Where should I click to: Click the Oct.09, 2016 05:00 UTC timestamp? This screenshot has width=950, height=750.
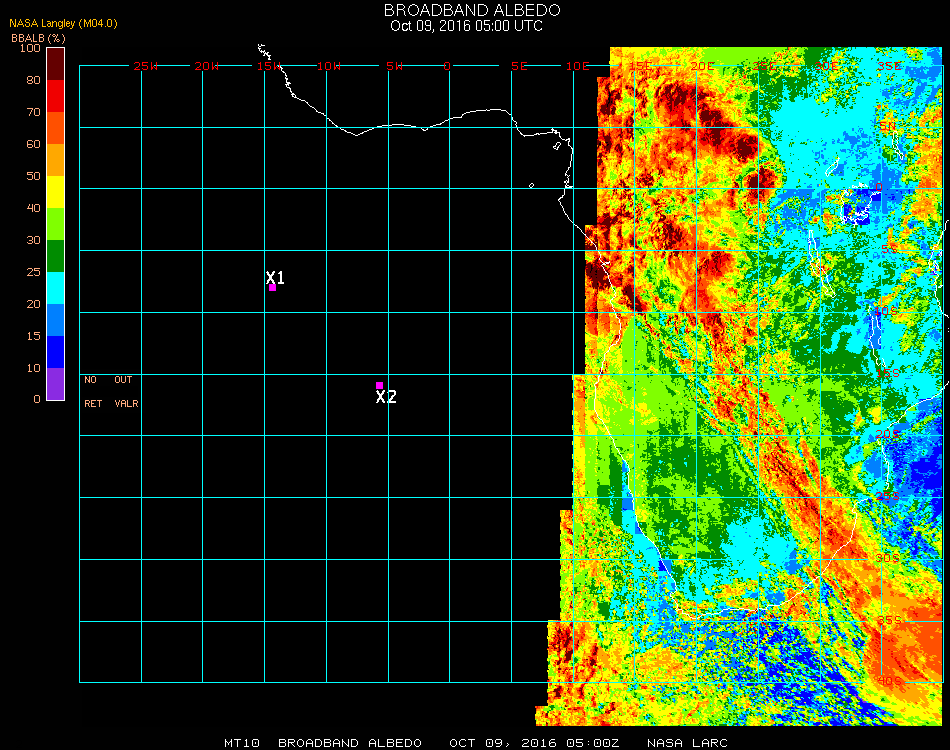click(x=466, y=26)
